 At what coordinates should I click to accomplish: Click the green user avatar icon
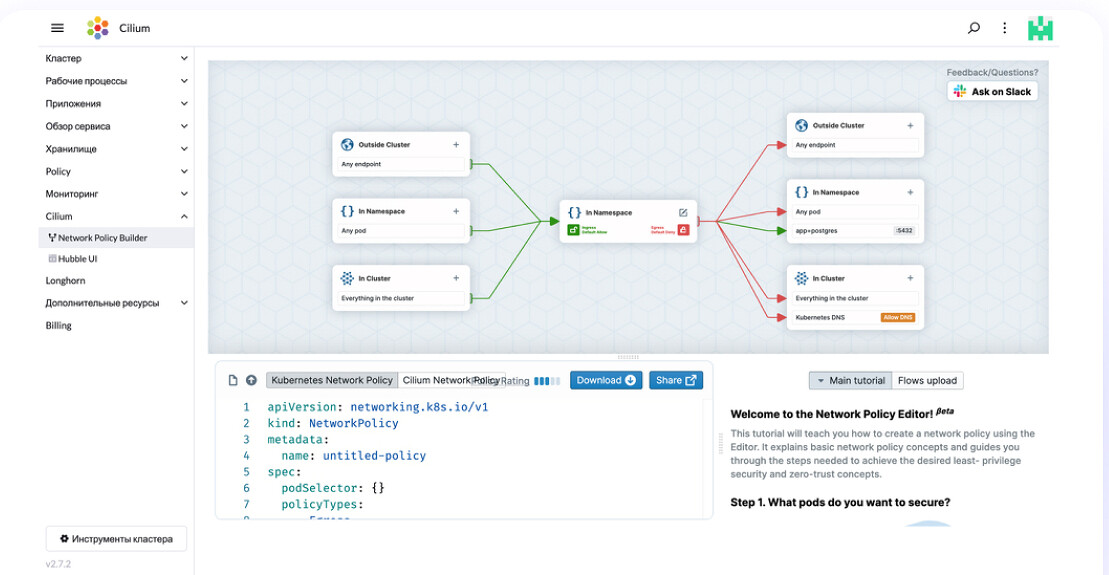click(1041, 28)
